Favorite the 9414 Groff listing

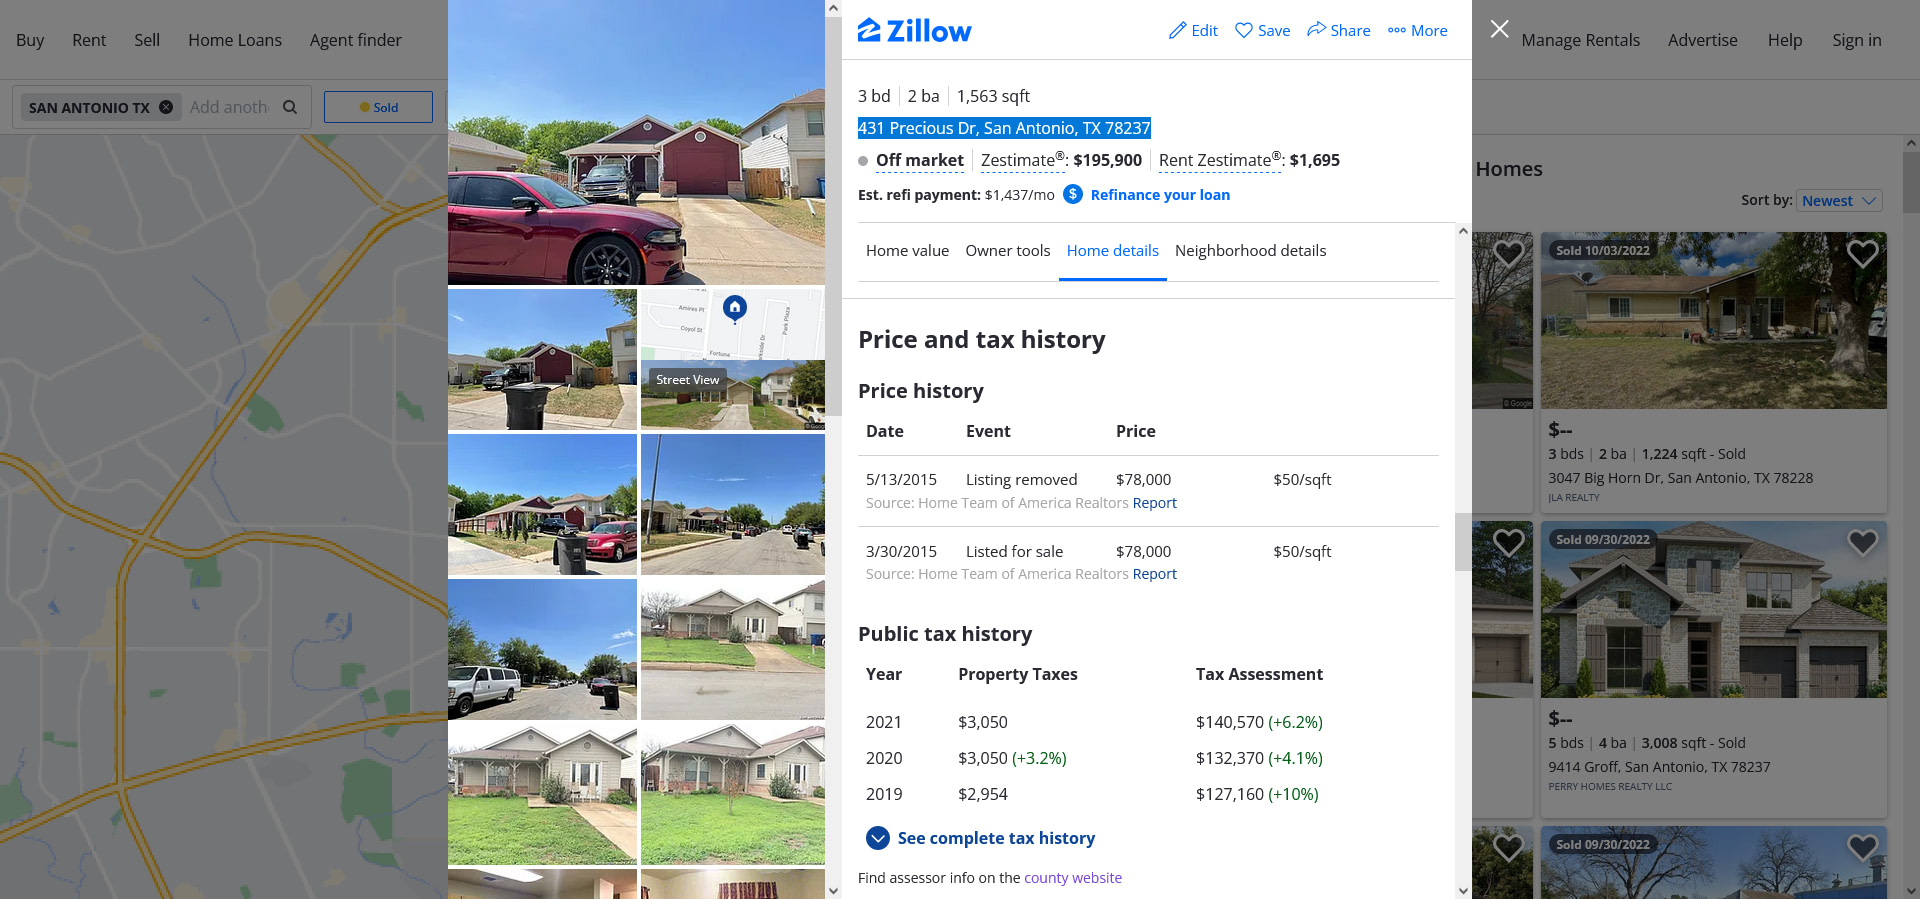coord(1862,542)
